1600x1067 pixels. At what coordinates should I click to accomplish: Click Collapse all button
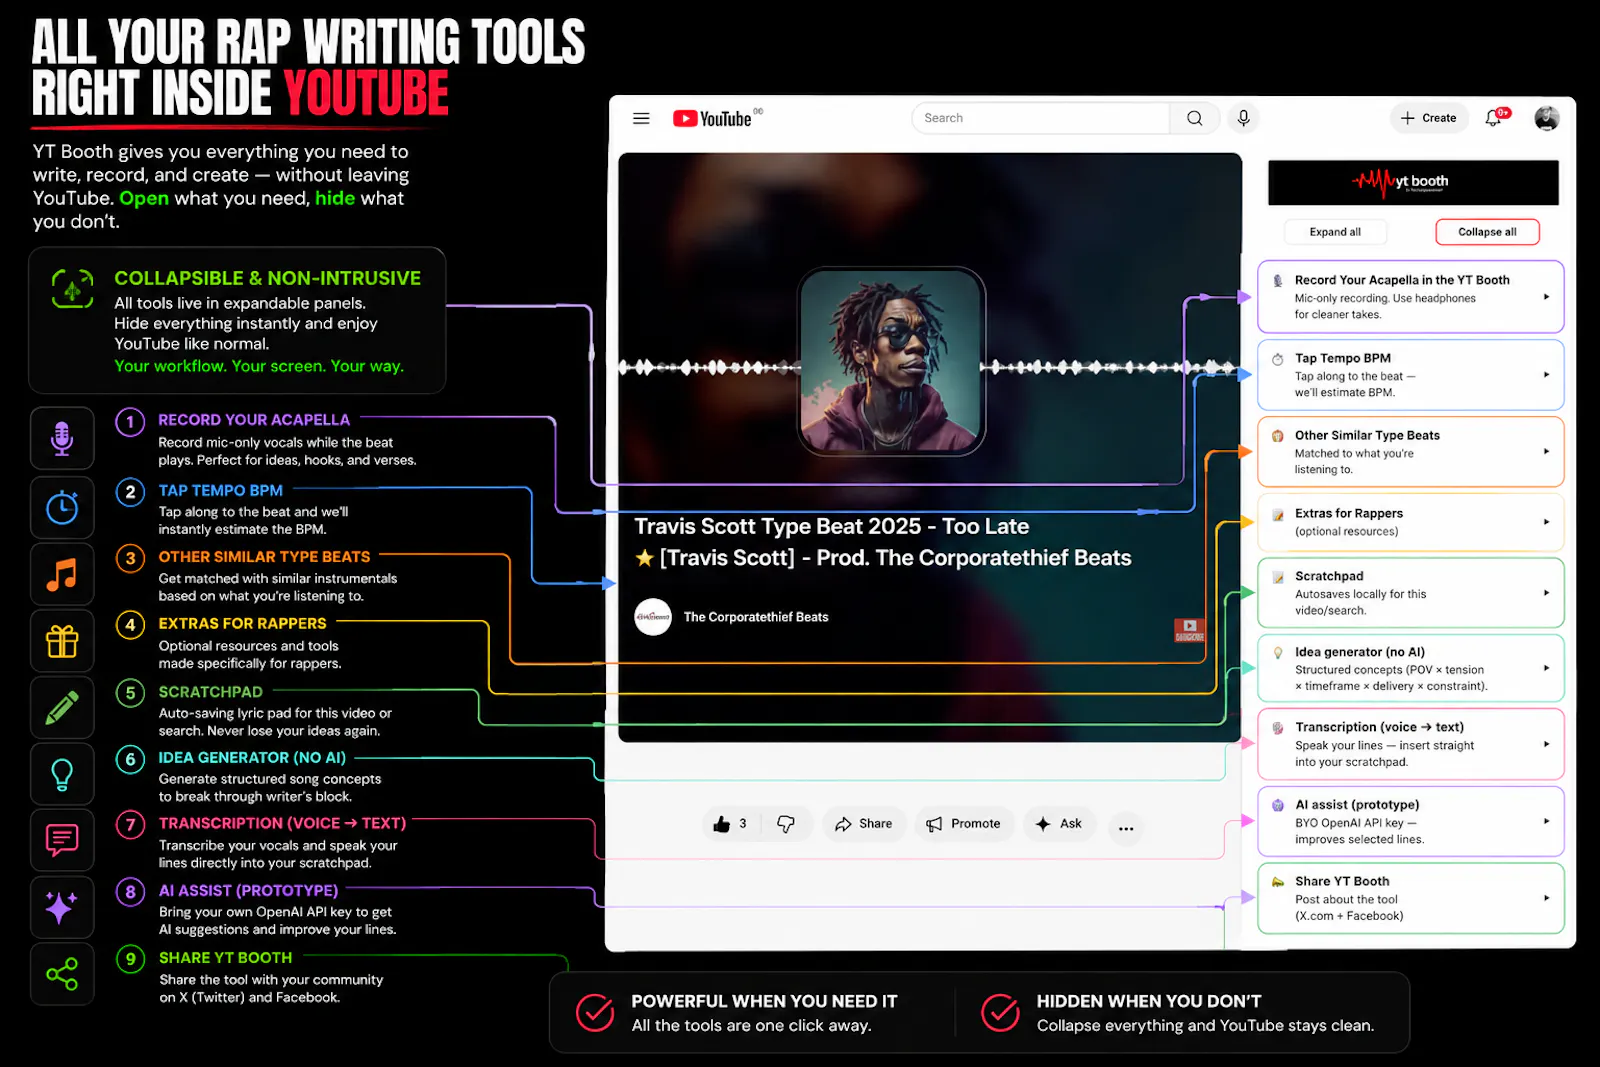(x=1487, y=232)
